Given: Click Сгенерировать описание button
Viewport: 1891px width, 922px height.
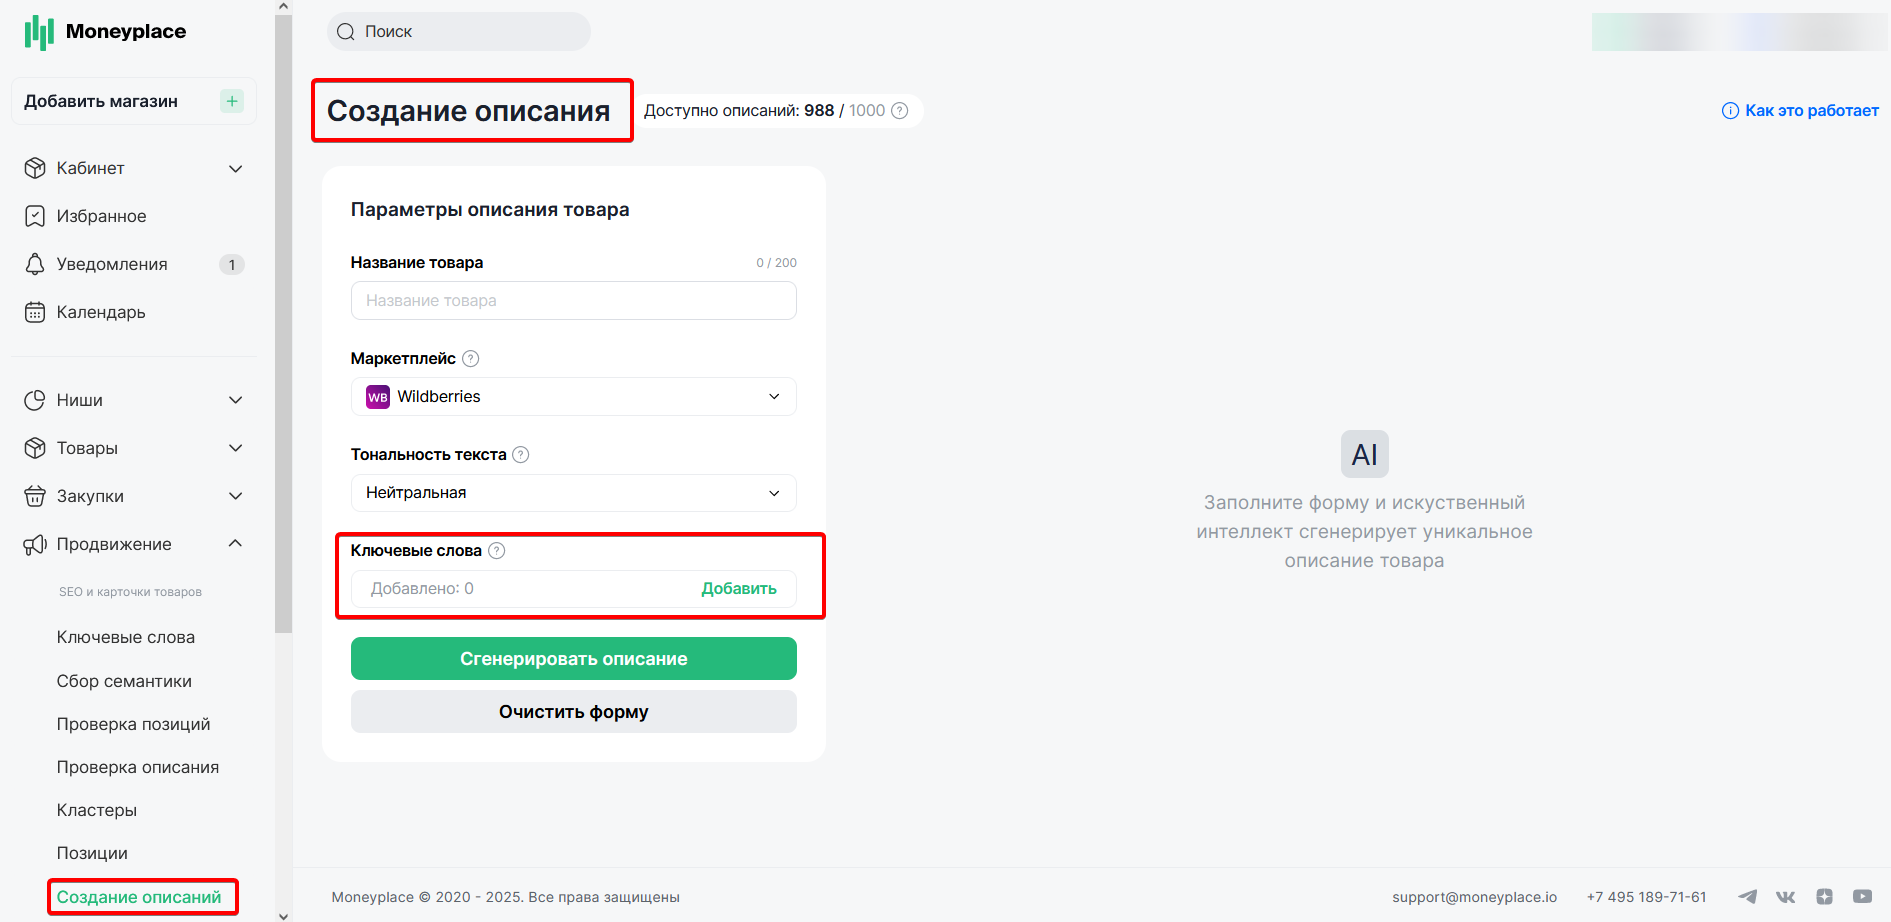Looking at the screenshot, I should (574, 659).
